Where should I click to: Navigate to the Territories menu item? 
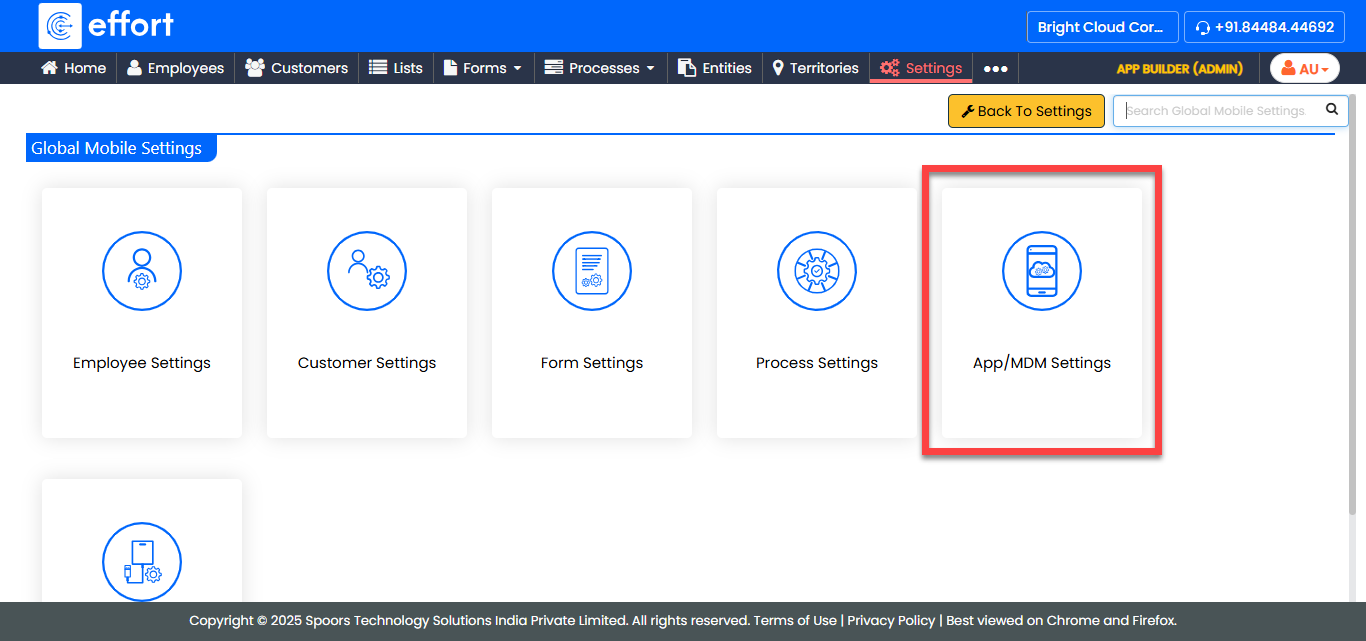(815, 69)
